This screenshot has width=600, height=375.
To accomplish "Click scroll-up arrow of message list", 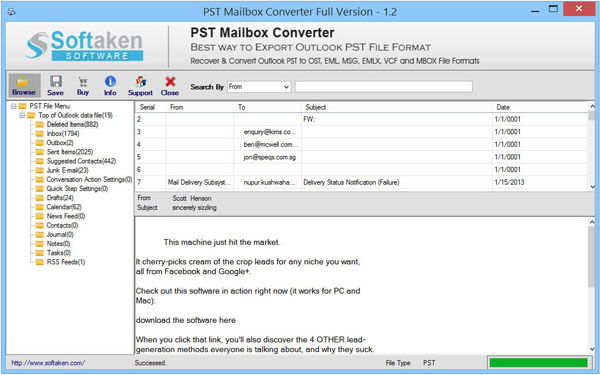I will pos(592,106).
